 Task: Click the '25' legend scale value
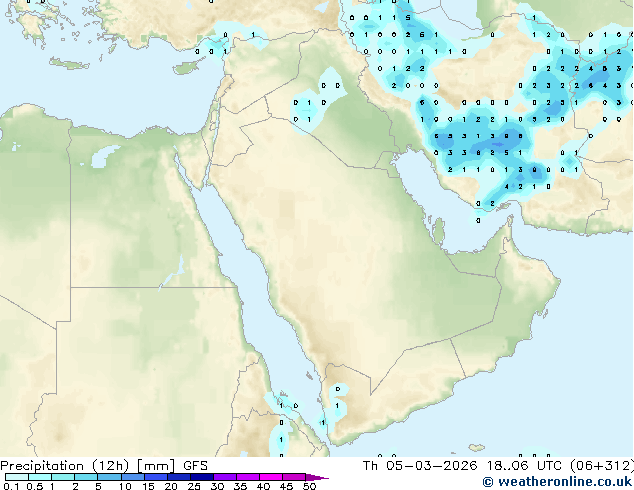pos(194,486)
